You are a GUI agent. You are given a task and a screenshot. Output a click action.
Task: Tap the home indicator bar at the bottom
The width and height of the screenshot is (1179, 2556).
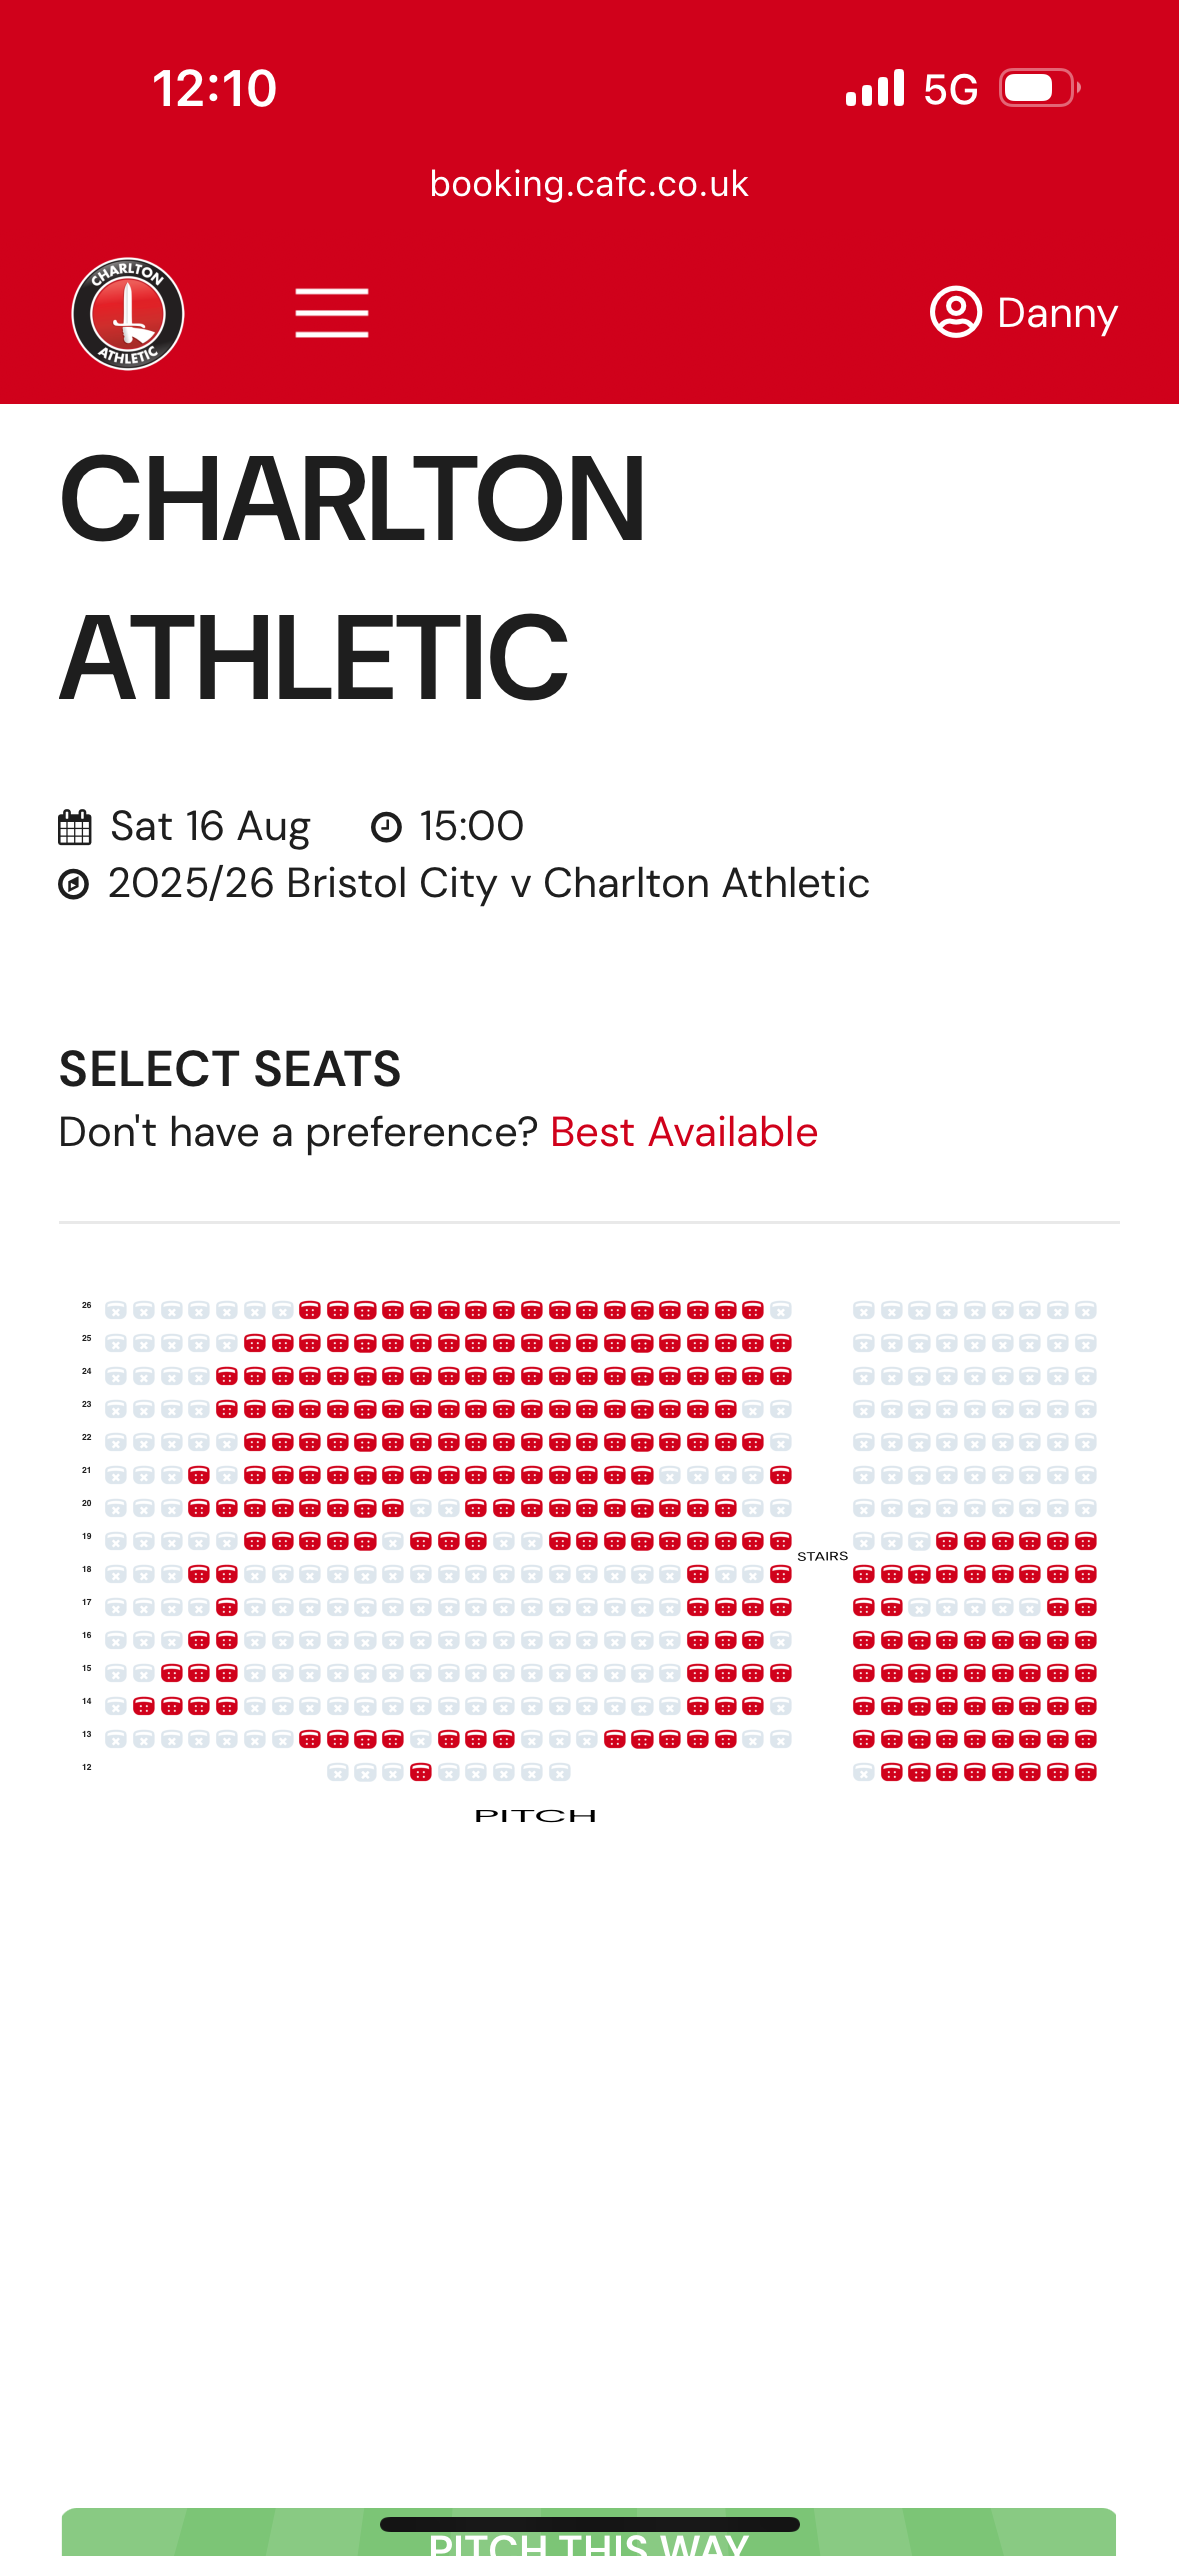point(589,2524)
